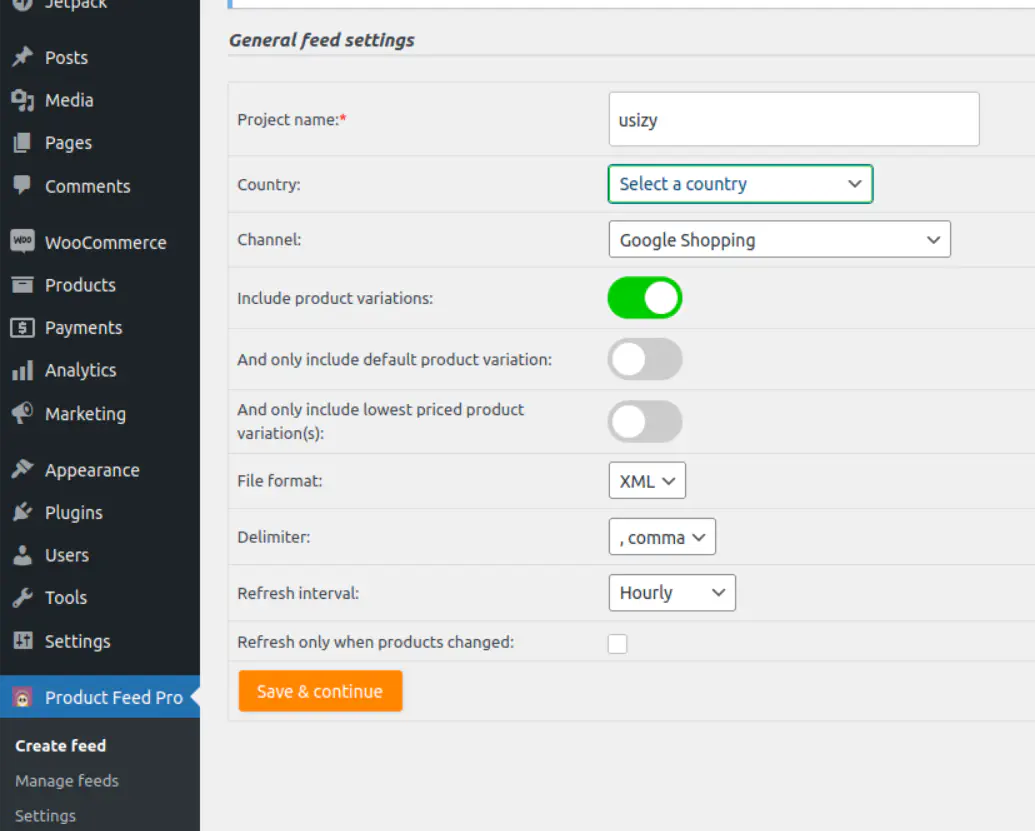The height and width of the screenshot is (831, 1035).
Task: Click the Project name text field
Action: [793, 120]
